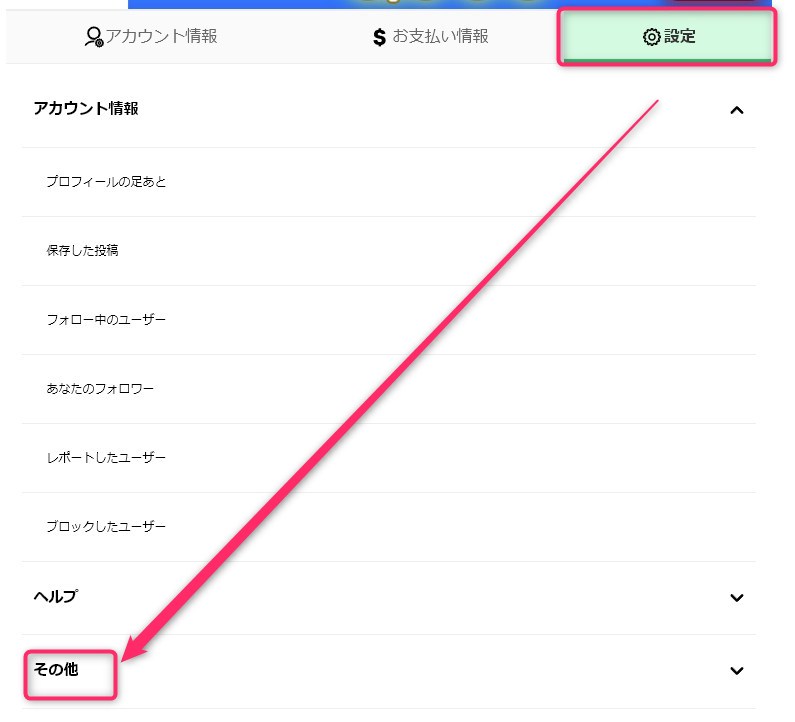Open プロフィールの足あと
This screenshot has height=722, width=795.
[x=106, y=182]
